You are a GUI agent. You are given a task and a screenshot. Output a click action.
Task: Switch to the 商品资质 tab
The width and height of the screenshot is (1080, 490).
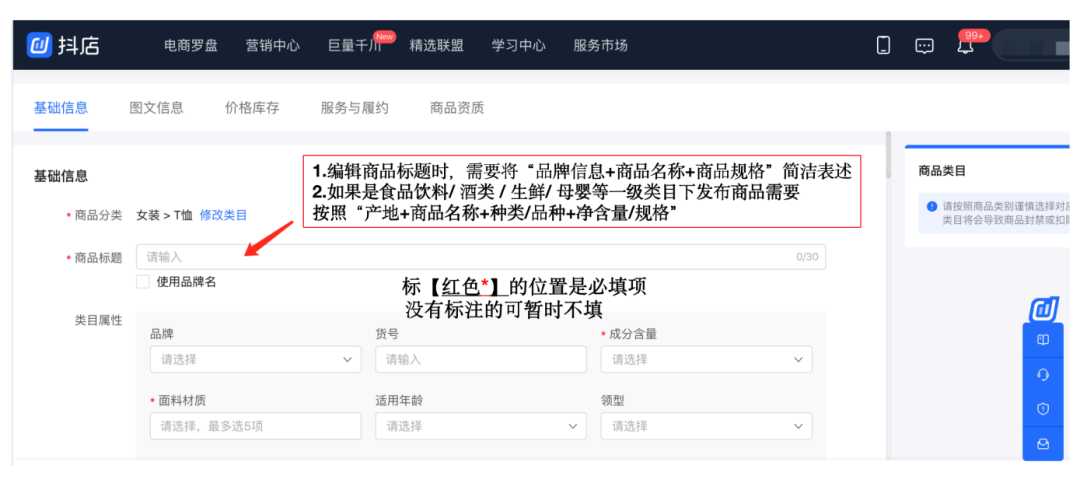point(457,108)
